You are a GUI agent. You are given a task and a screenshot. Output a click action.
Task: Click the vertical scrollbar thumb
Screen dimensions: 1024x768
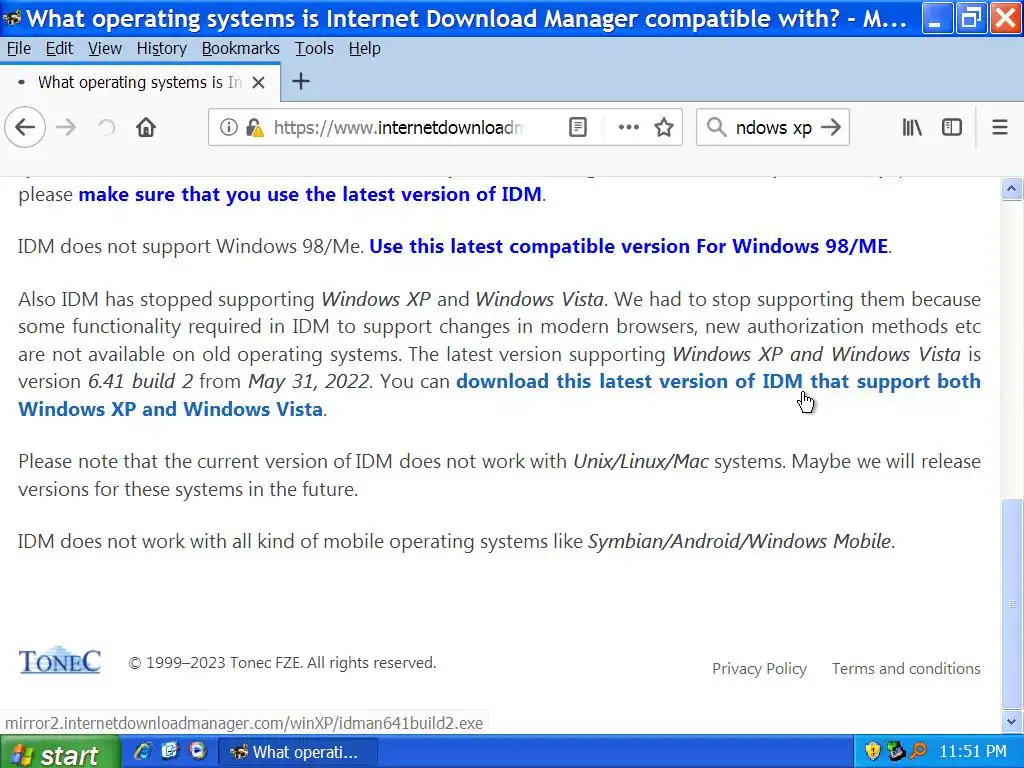tap(1012, 603)
